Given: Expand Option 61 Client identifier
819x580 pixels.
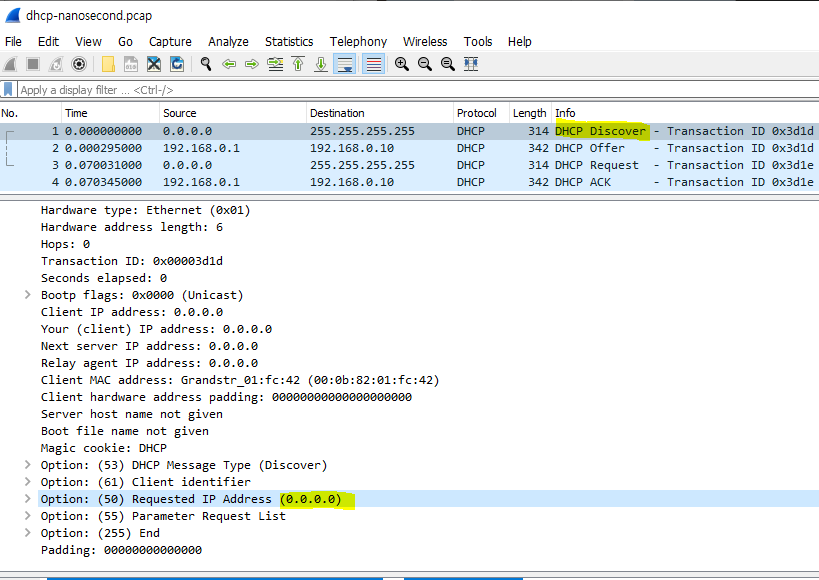Looking at the screenshot, I should [x=28, y=482].
